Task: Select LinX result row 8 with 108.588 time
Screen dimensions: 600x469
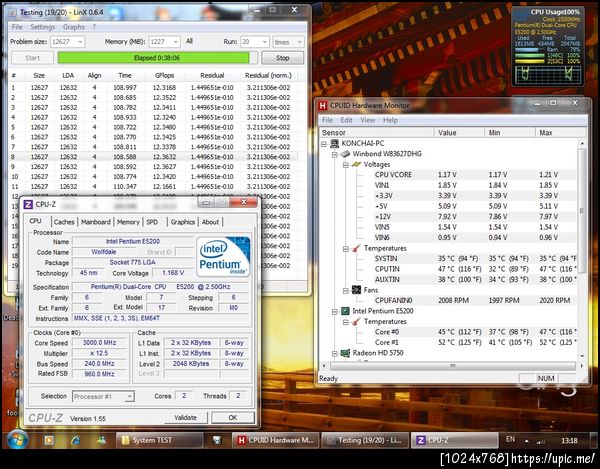Action: click(x=153, y=156)
